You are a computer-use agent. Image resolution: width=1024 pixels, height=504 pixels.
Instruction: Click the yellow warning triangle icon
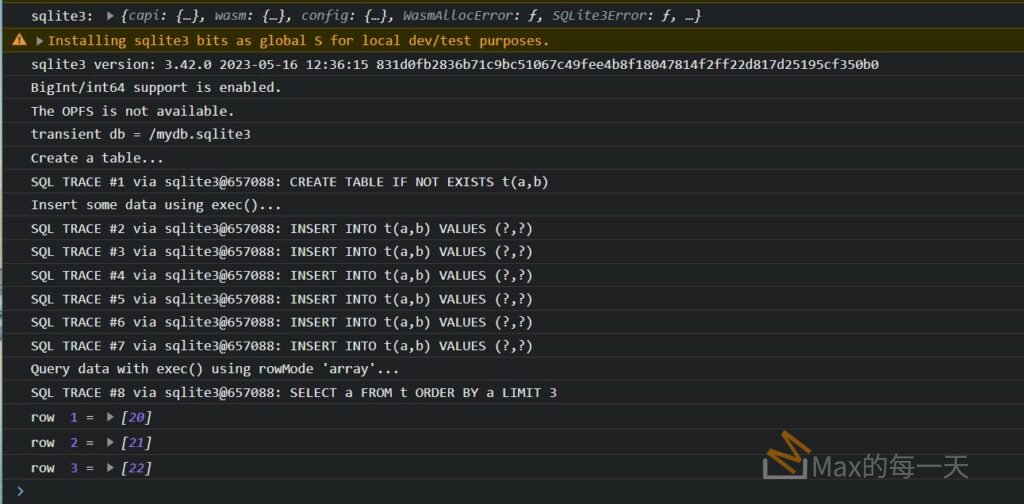point(19,41)
